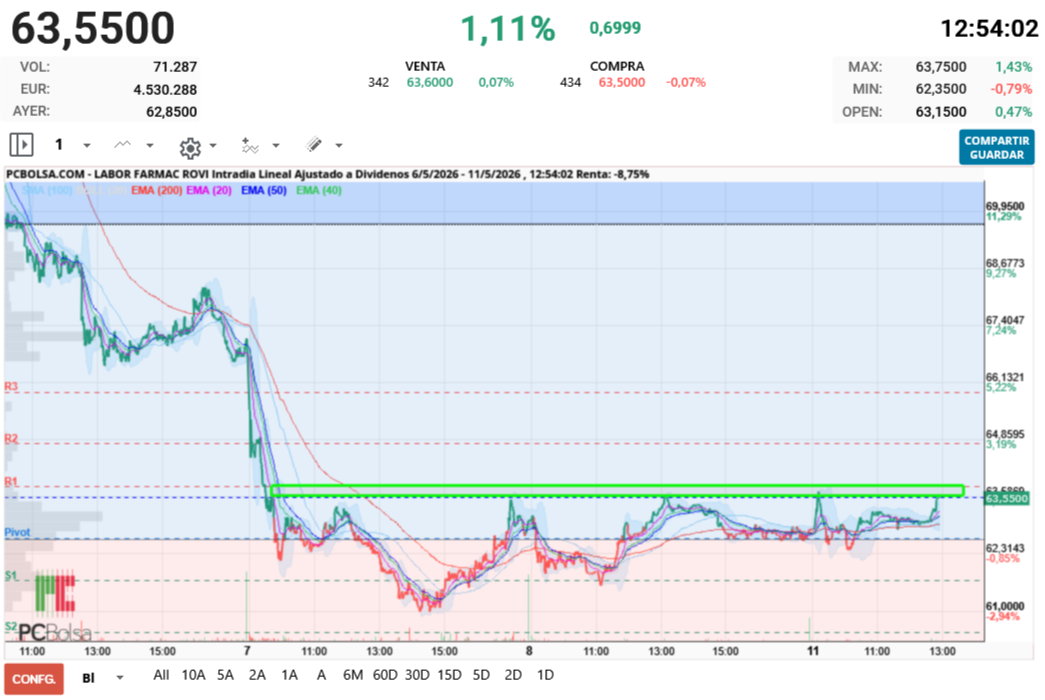Click the OPEN value 63,1500
The width and height of the screenshot is (1045, 700).
941,111
